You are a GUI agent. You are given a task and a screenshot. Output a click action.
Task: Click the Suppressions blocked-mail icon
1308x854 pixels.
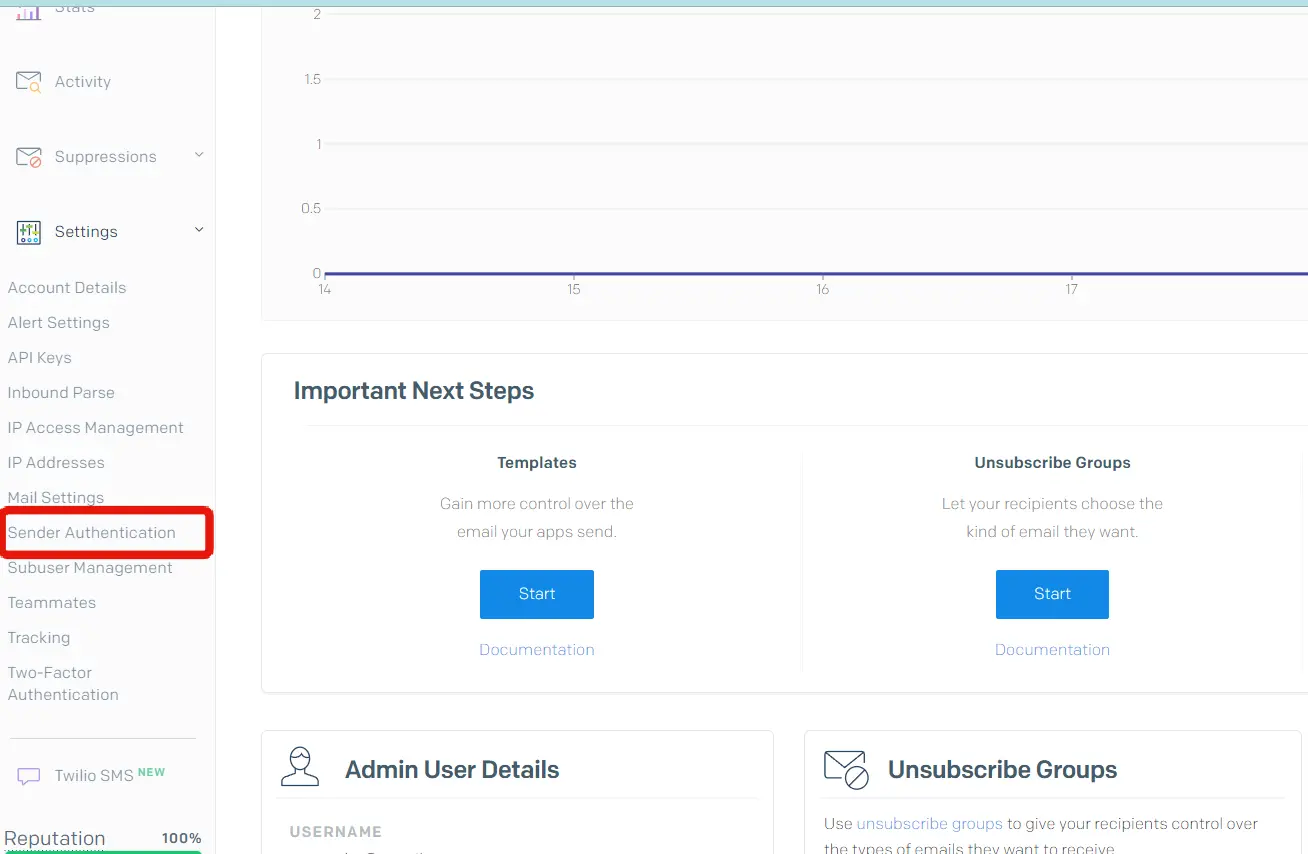point(28,157)
